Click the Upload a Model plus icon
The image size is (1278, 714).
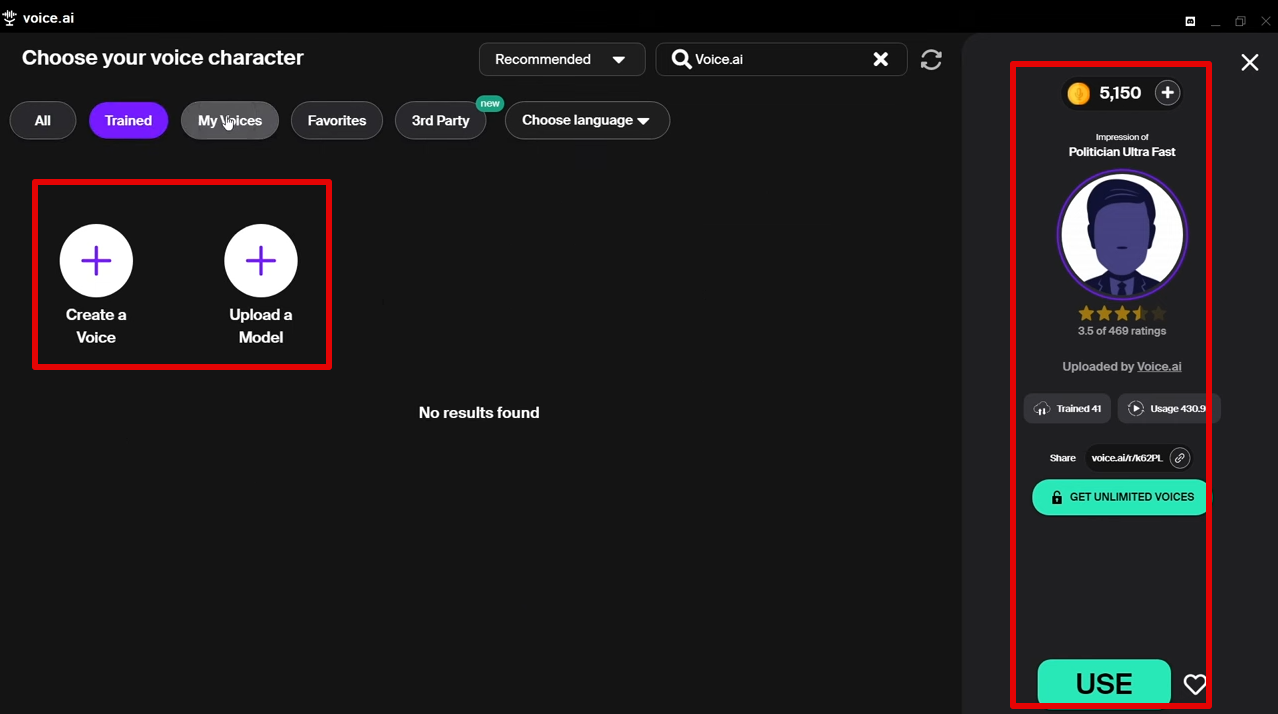tap(260, 260)
